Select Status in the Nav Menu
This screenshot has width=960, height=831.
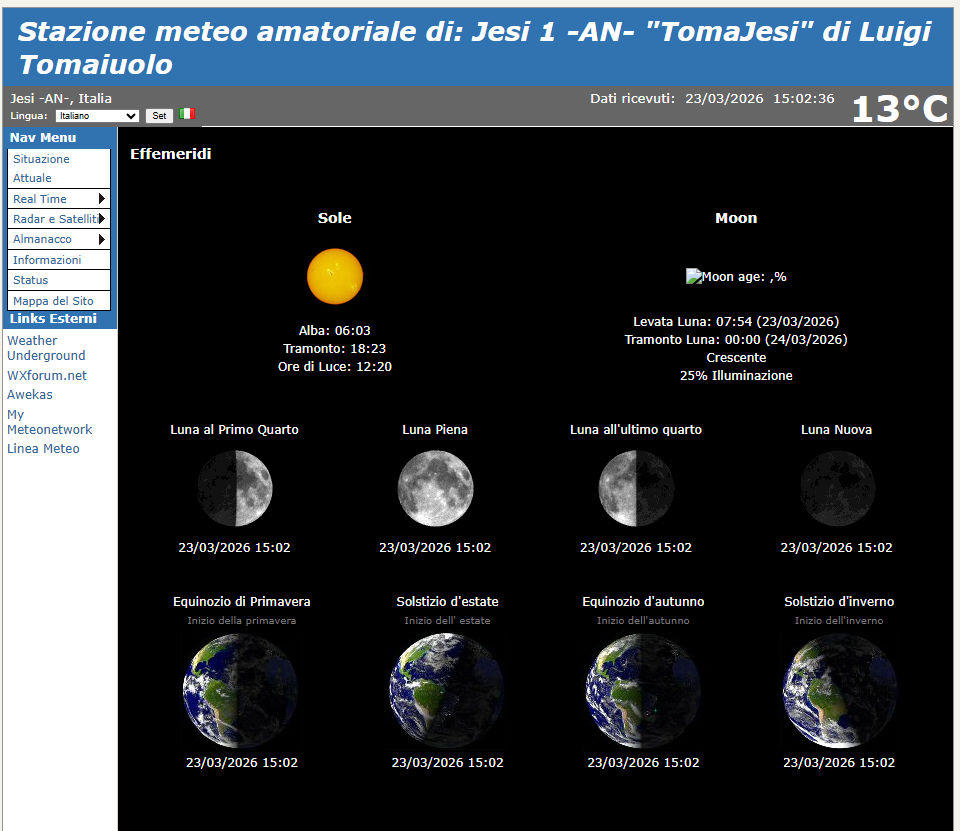pos(31,280)
